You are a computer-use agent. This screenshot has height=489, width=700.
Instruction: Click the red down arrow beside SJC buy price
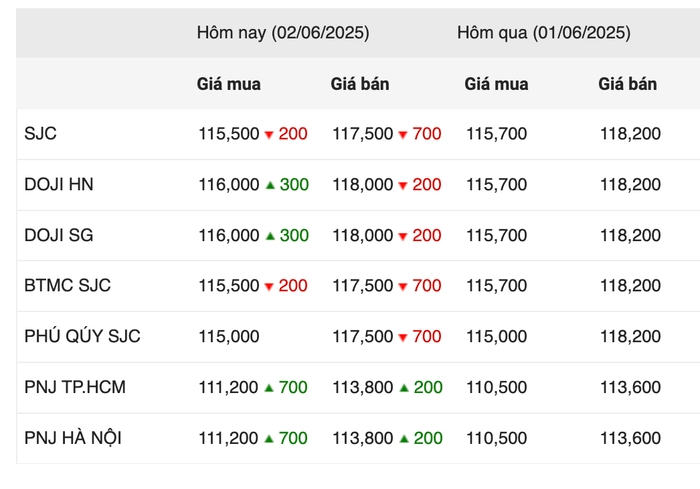[269, 134]
